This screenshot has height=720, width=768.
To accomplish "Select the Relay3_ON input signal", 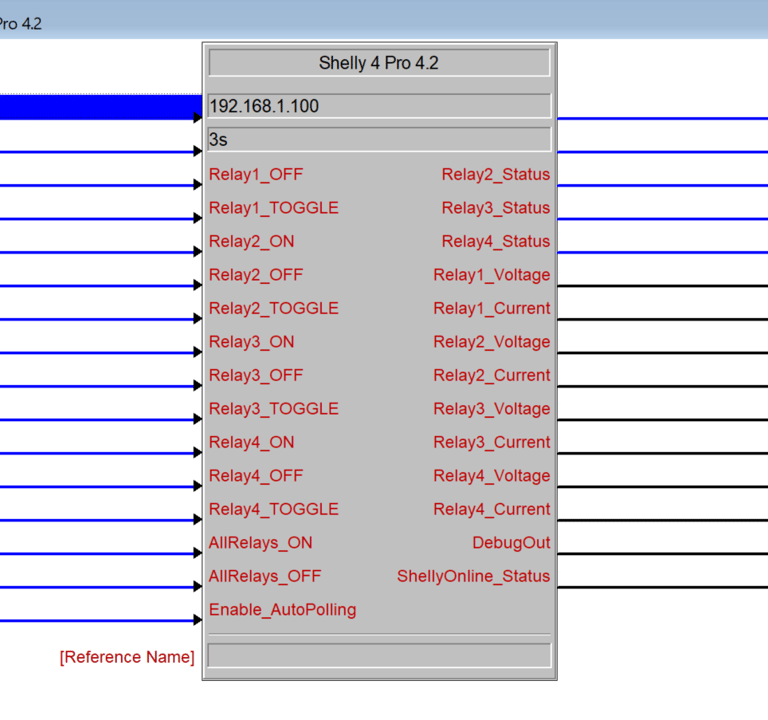I will (251, 342).
